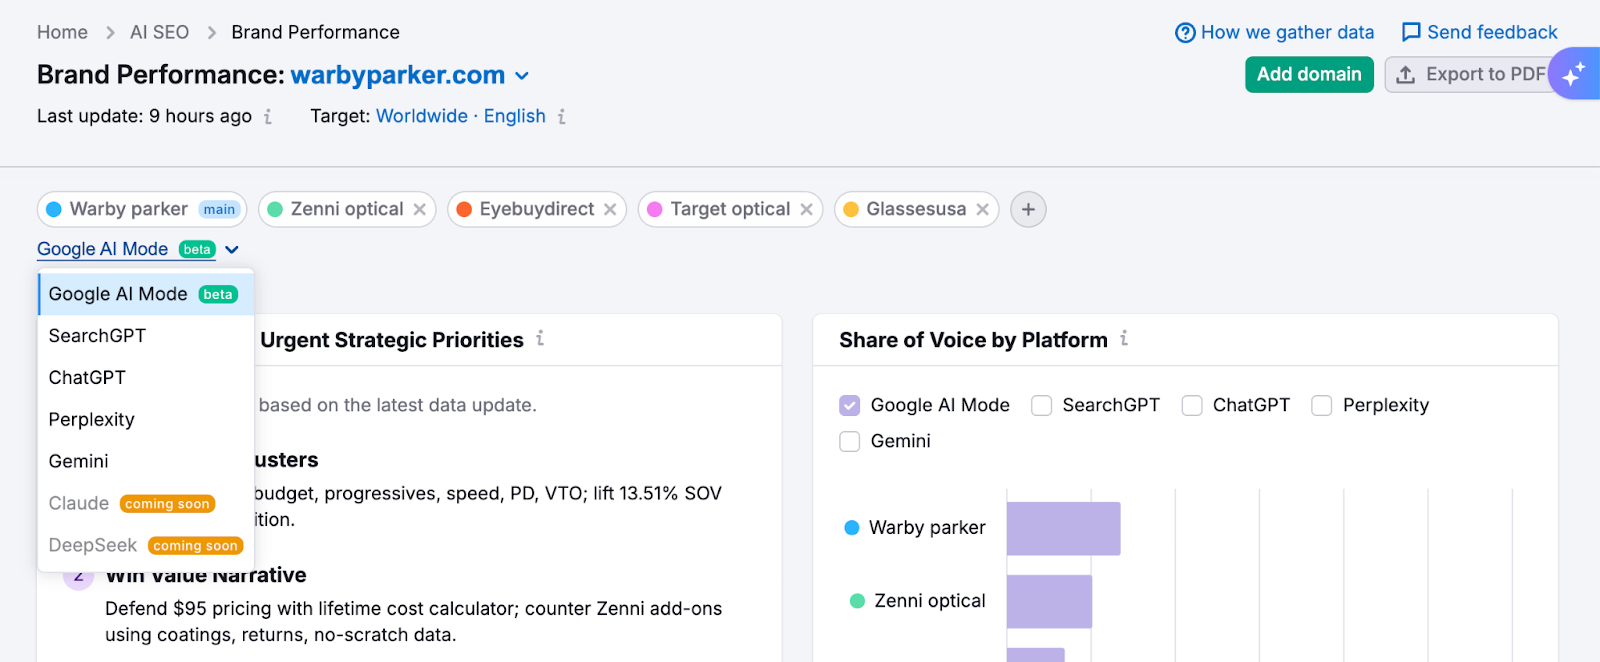
Task: Click Warby parker share of voice bar
Action: click(1063, 528)
